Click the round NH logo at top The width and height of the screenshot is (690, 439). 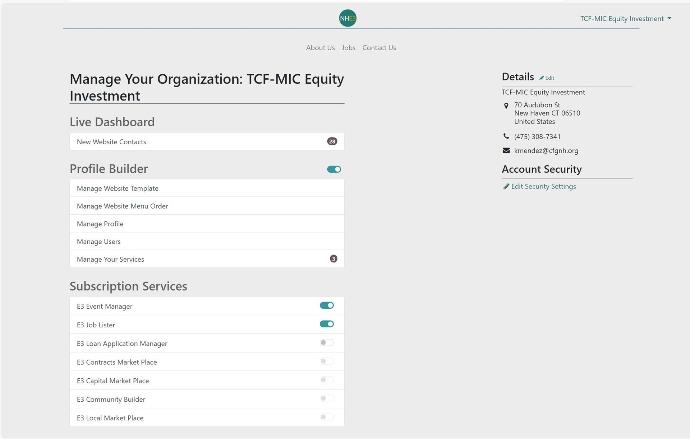pyautogui.click(x=348, y=18)
